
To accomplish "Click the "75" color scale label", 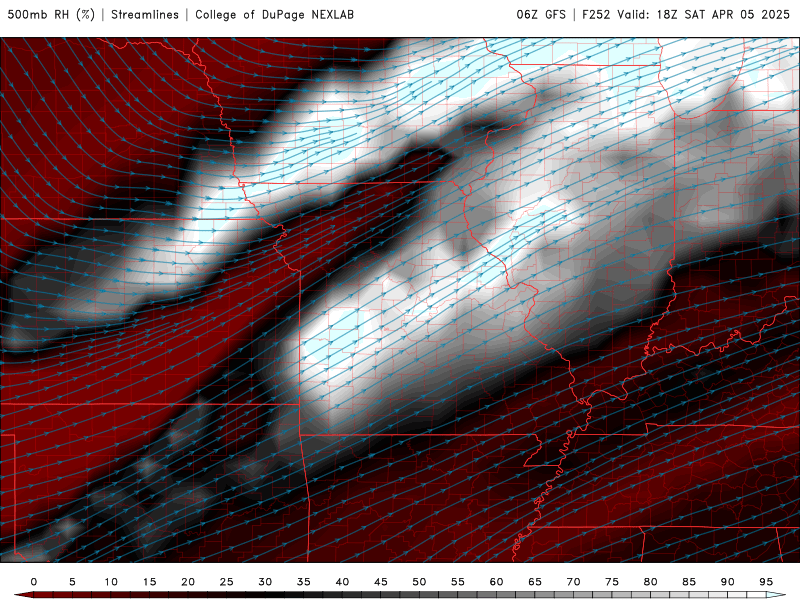I will tap(612, 582).
